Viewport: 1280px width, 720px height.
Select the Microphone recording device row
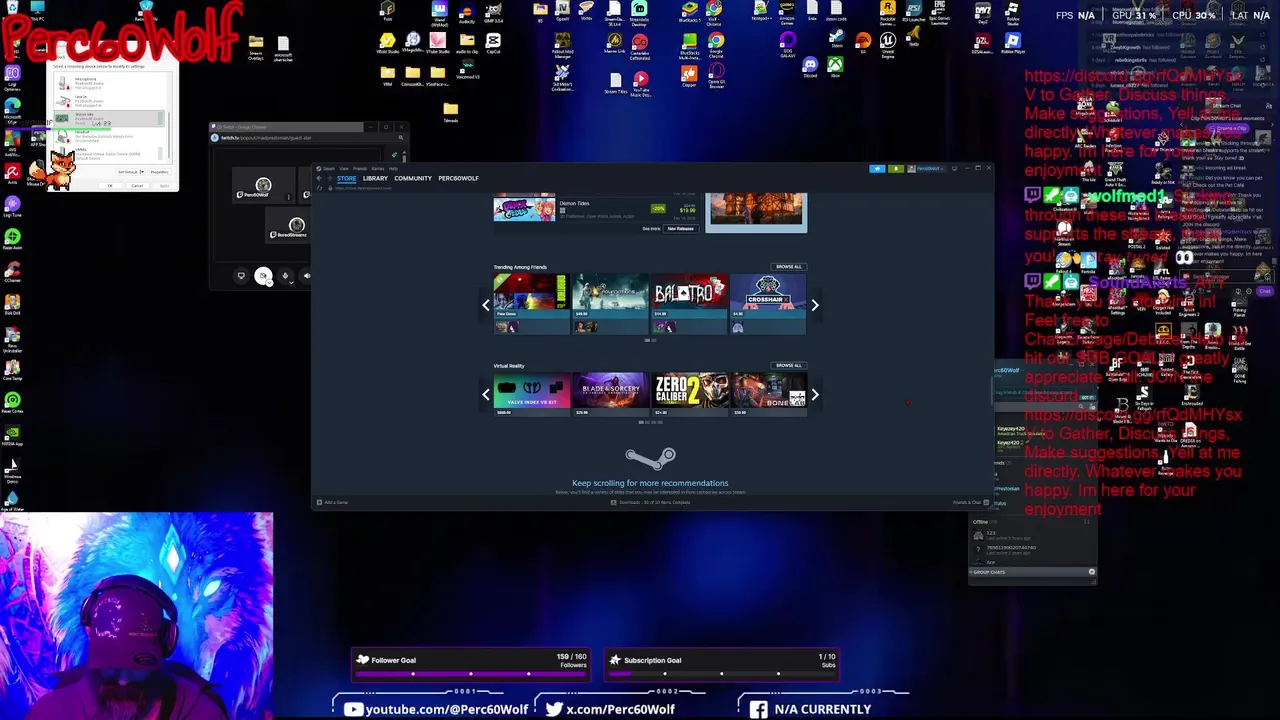click(109, 83)
